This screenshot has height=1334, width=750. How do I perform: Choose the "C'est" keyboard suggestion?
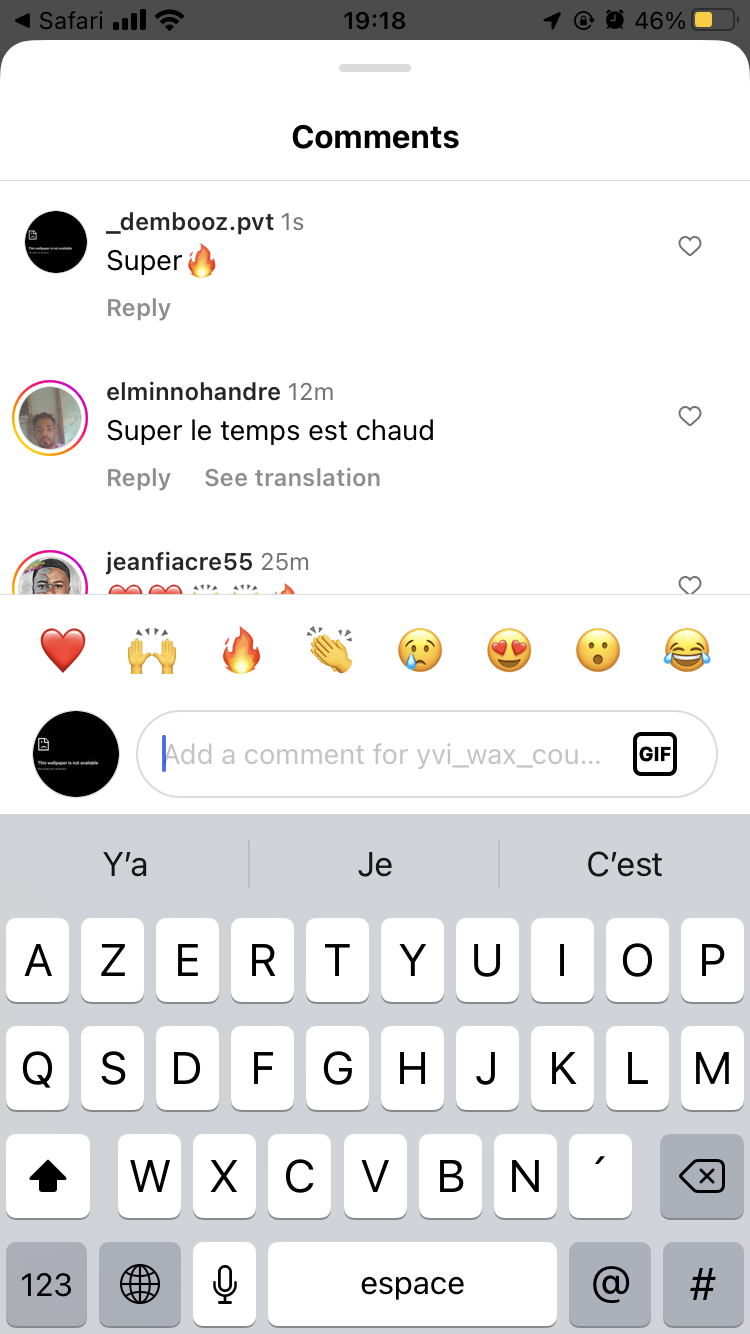point(625,864)
